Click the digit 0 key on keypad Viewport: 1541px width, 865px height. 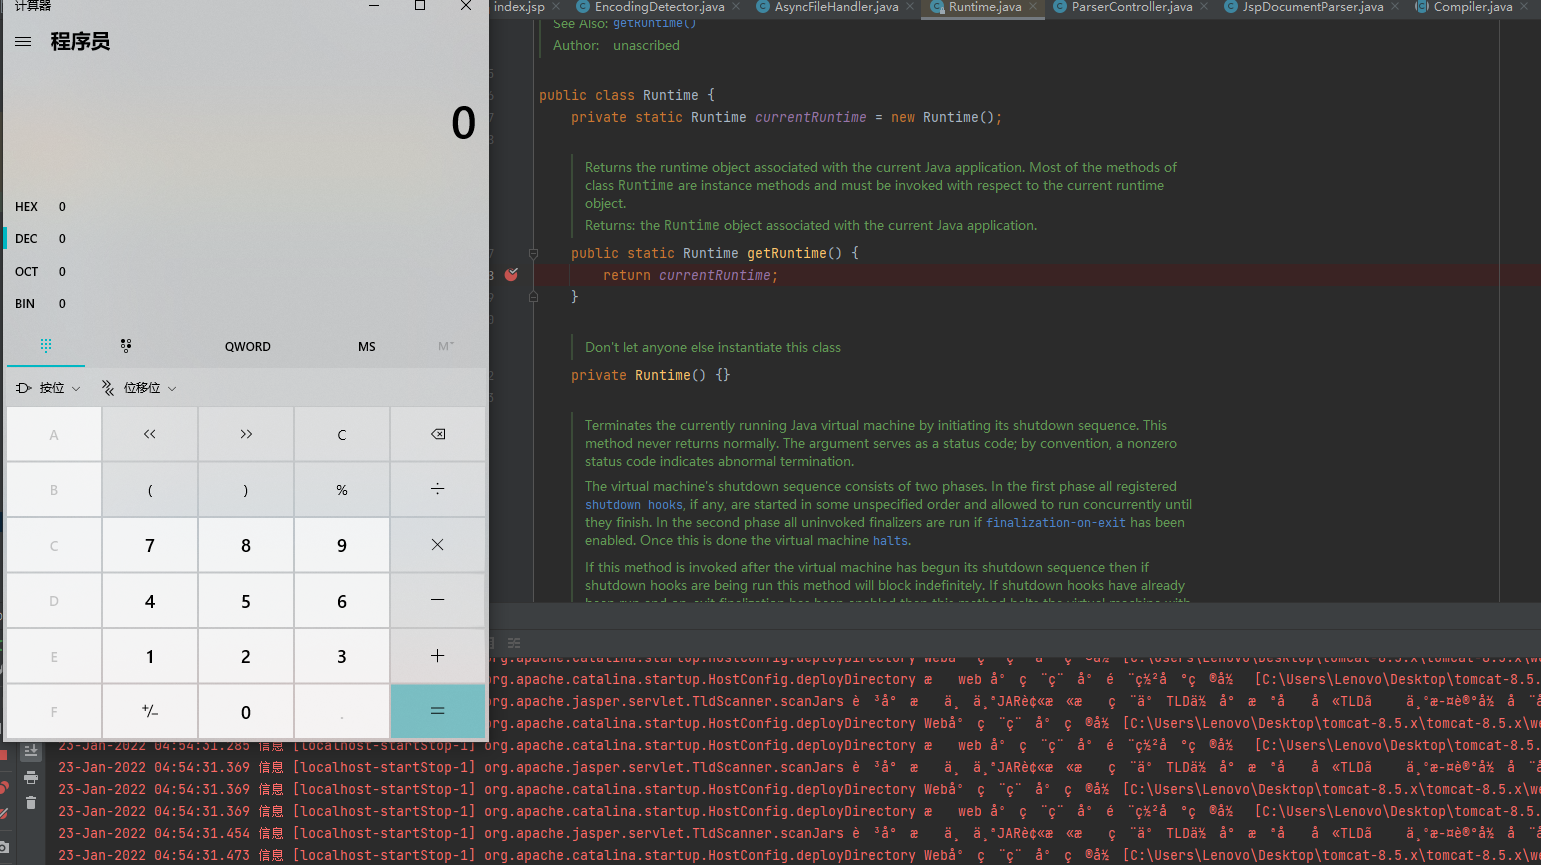(x=246, y=712)
